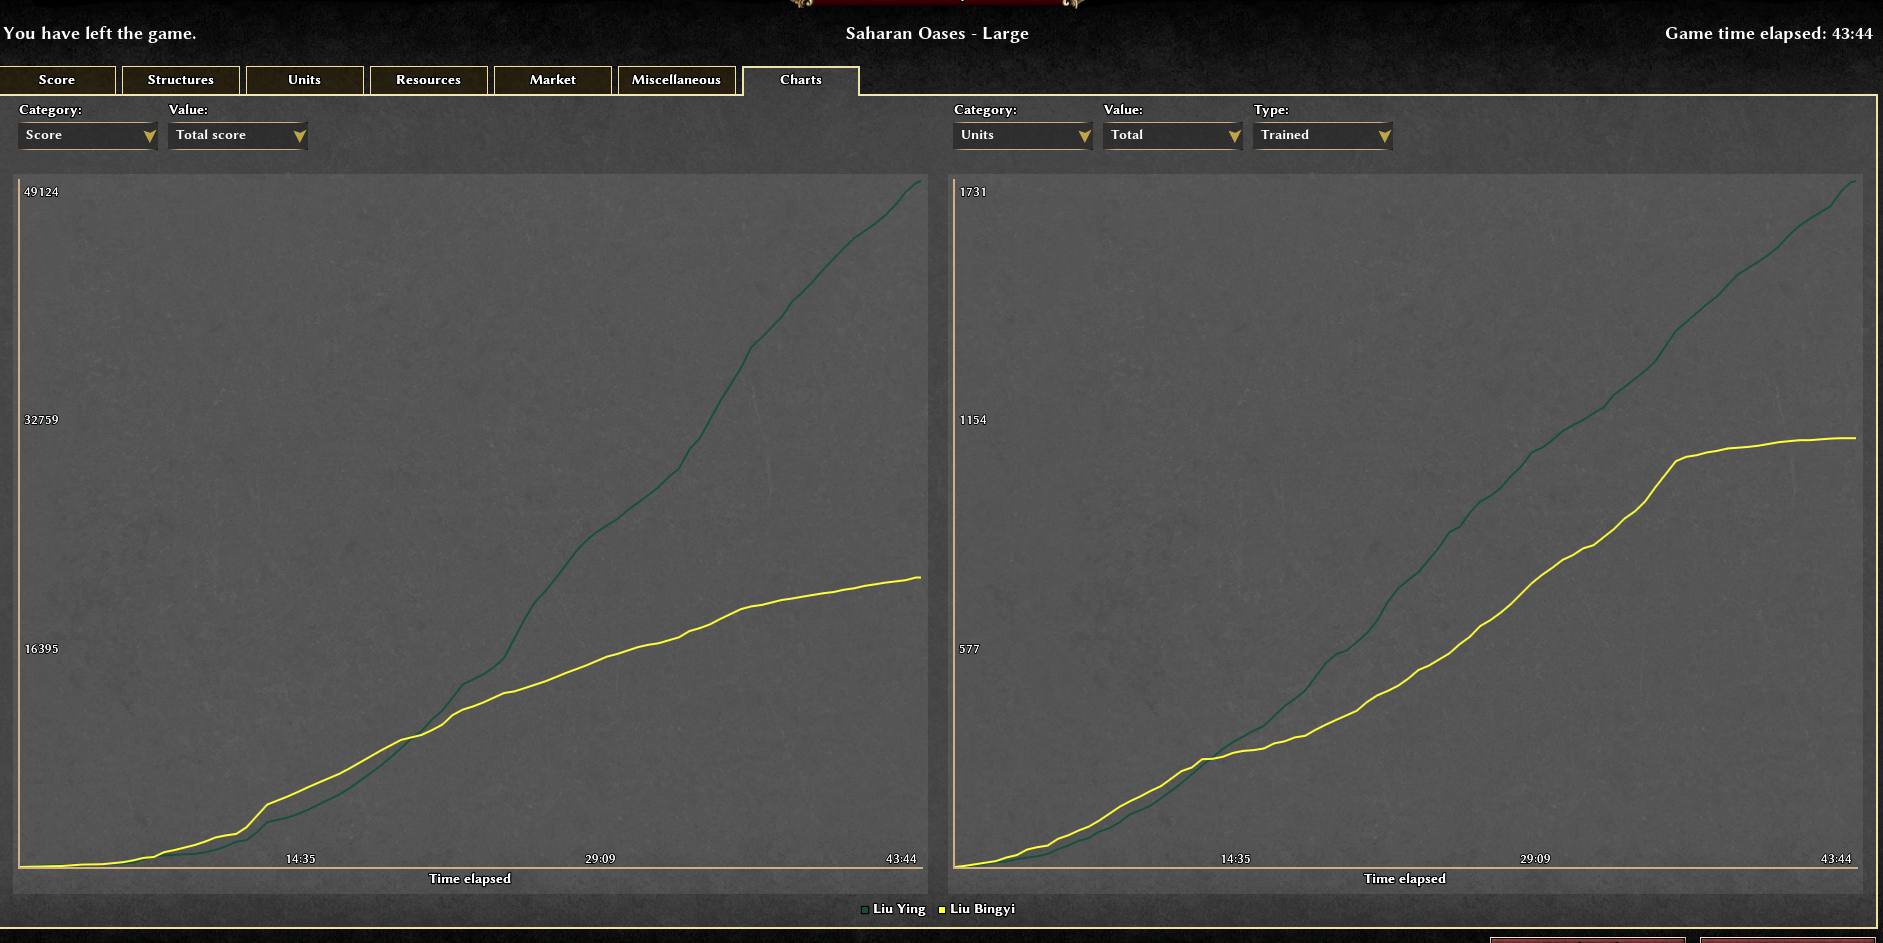Click the 29:09 time marker on right chart

point(1535,859)
